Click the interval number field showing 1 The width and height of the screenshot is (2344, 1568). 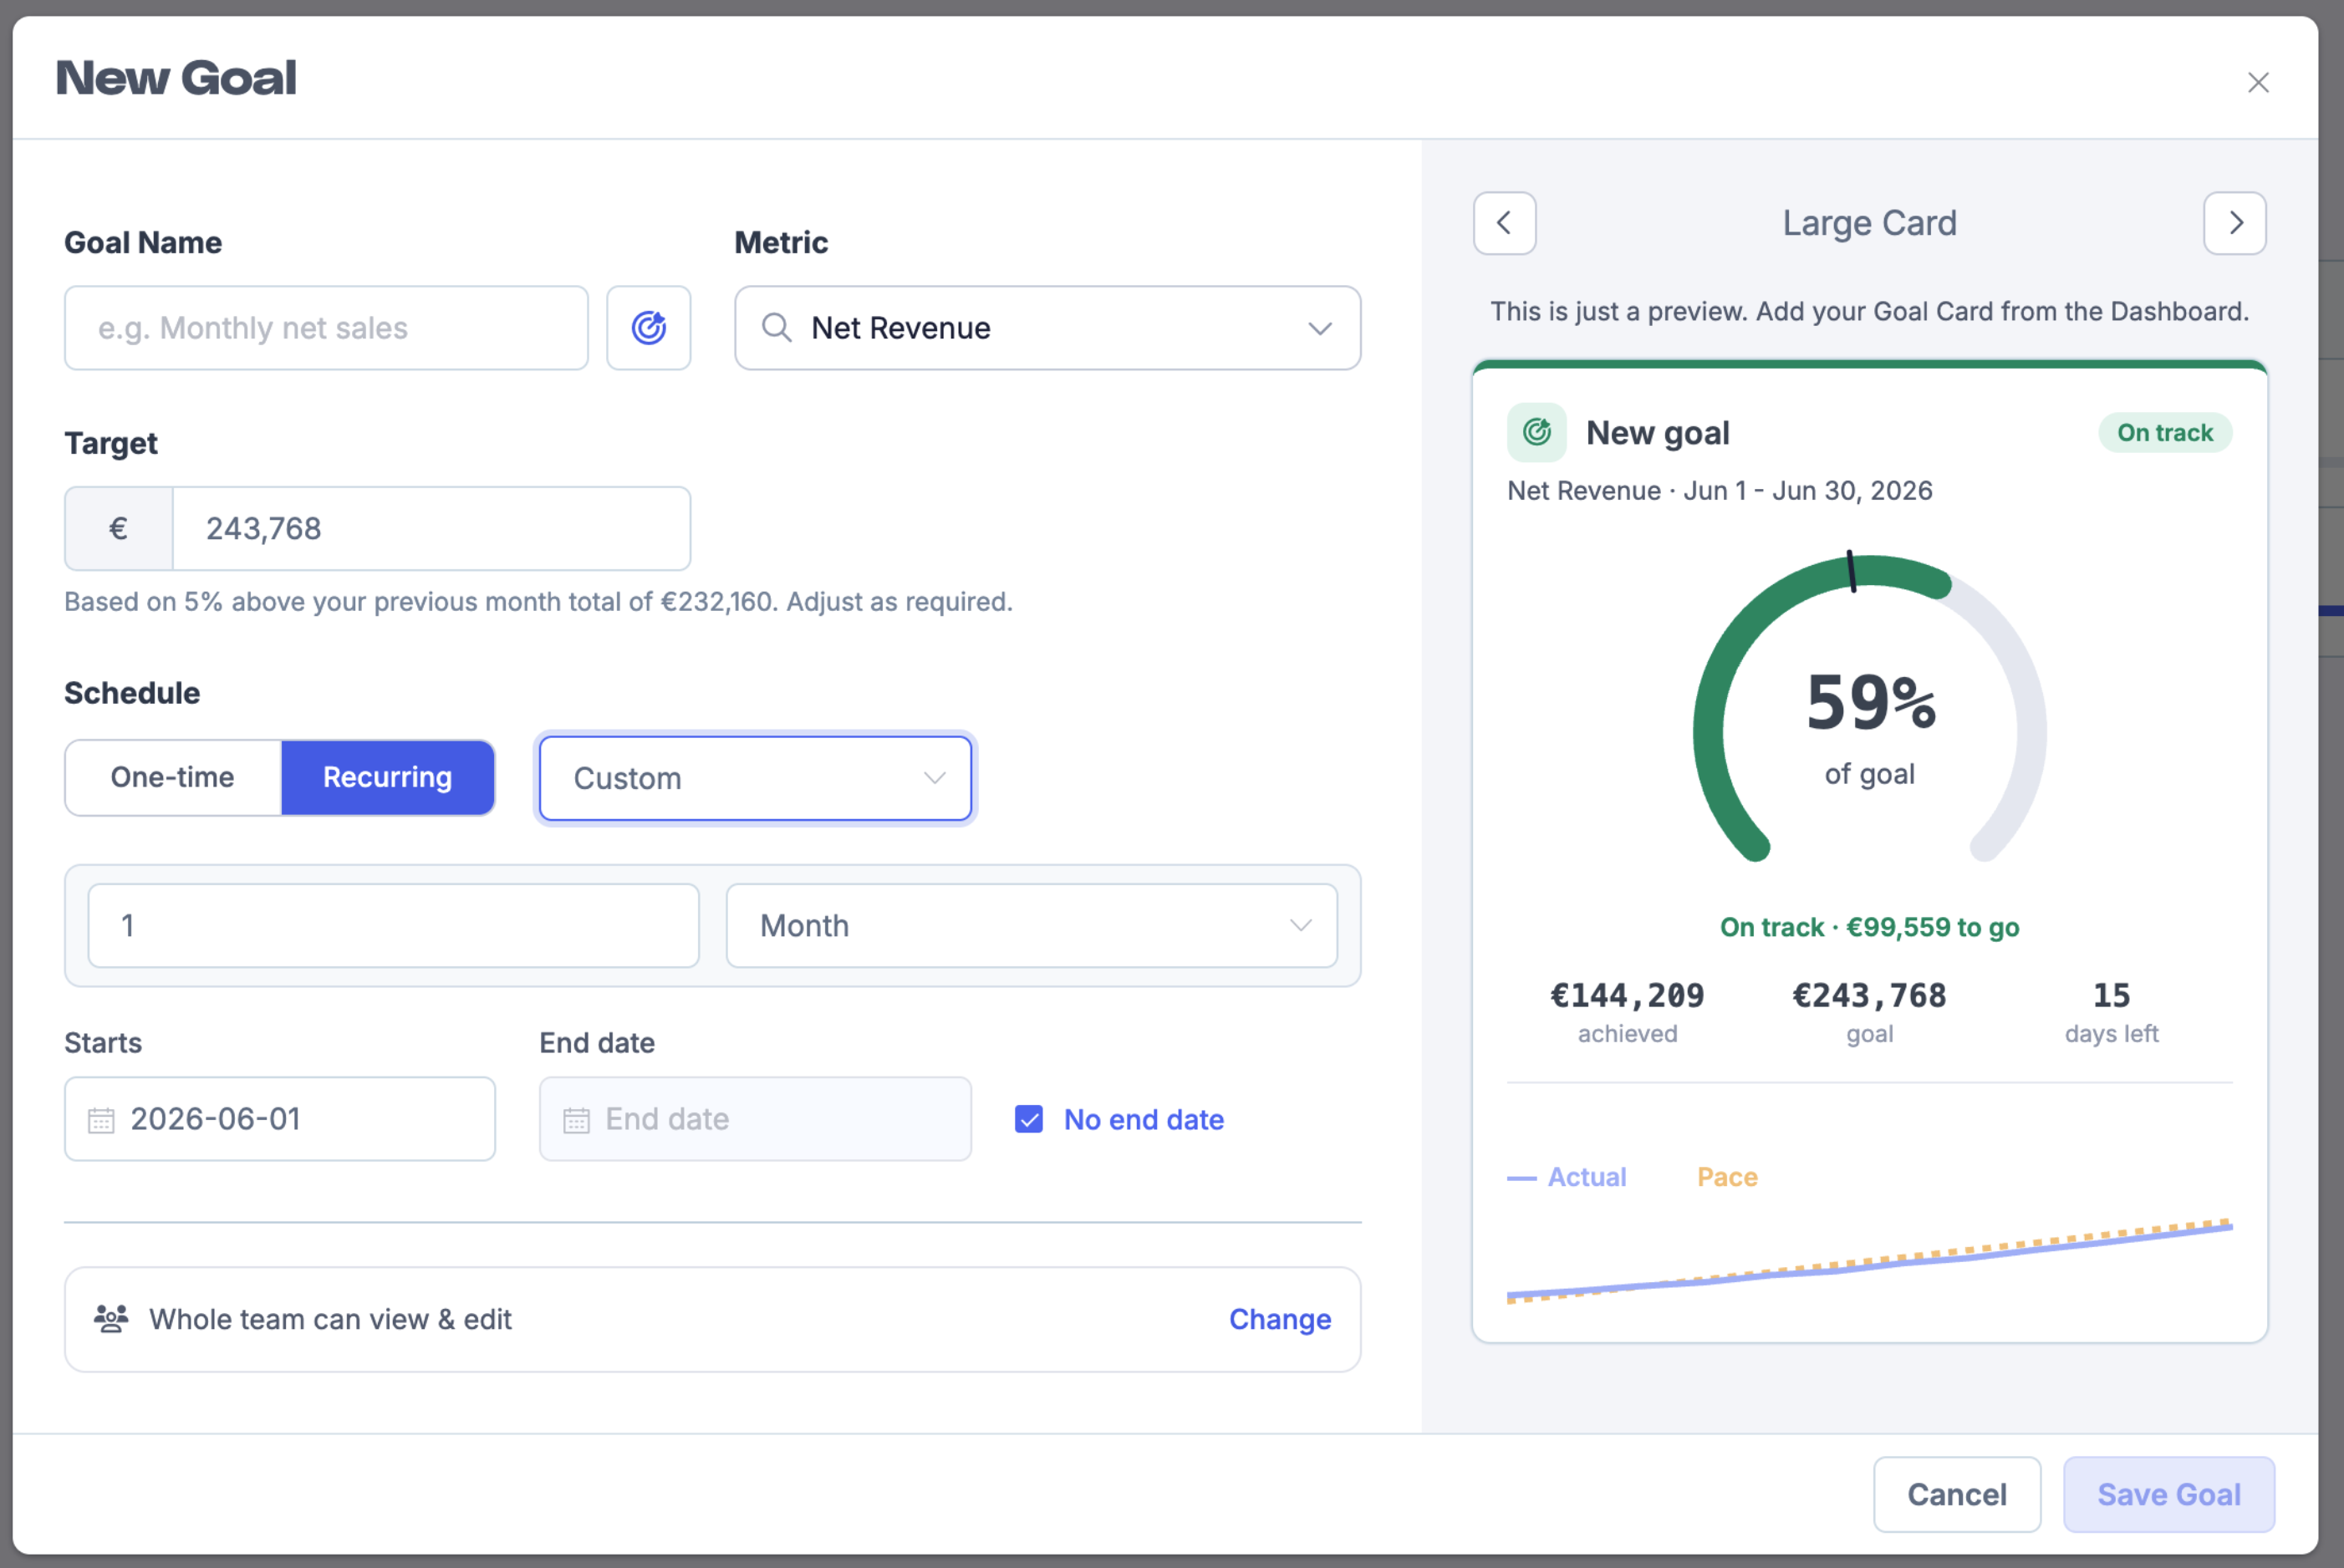[x=393, y=925]
